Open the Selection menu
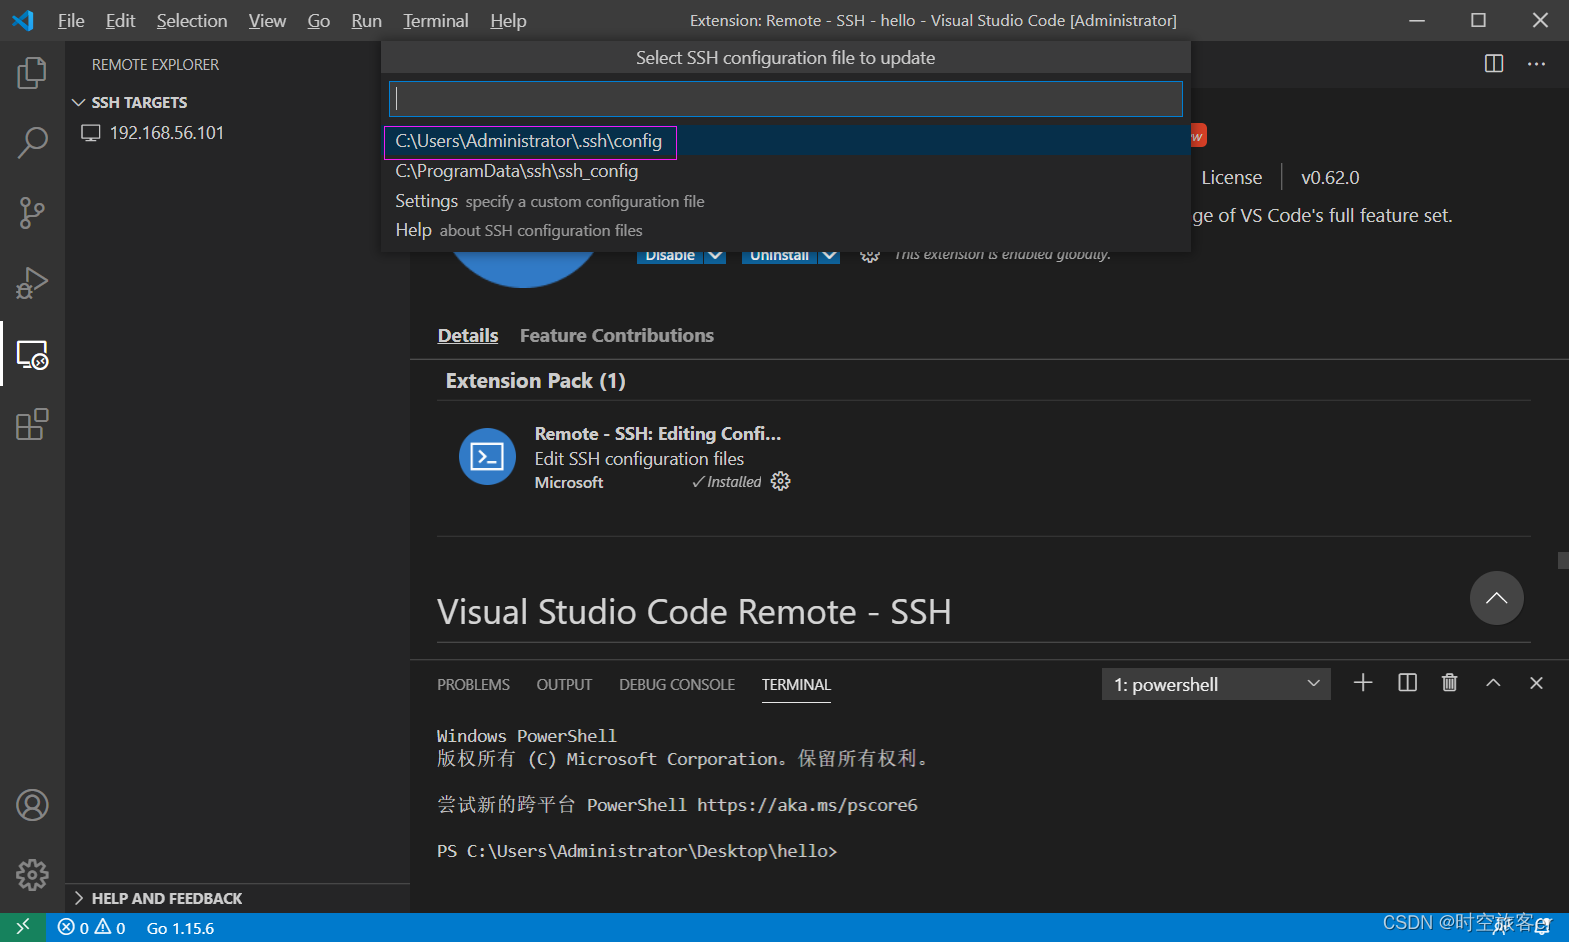Viewport: 1569px width, 942px height. (192, 20)
